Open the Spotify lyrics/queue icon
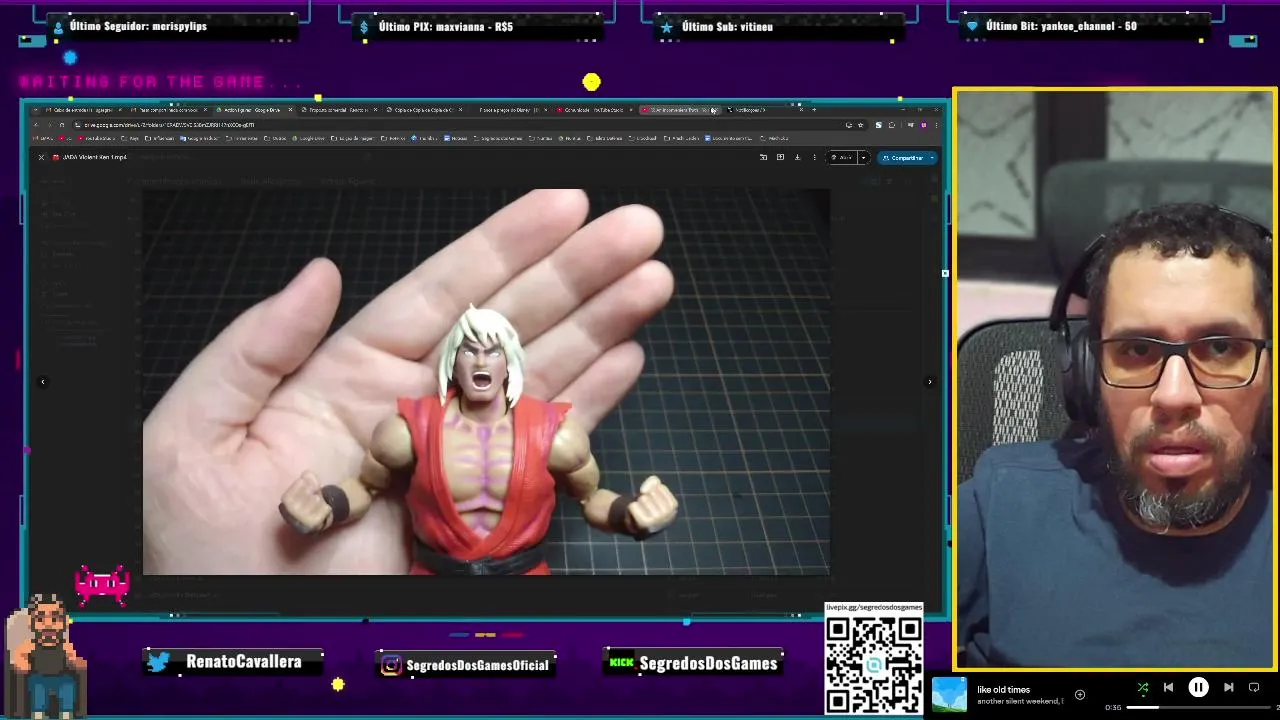The height and width of the screenshot is (720, 1280). coord(1254,687)
